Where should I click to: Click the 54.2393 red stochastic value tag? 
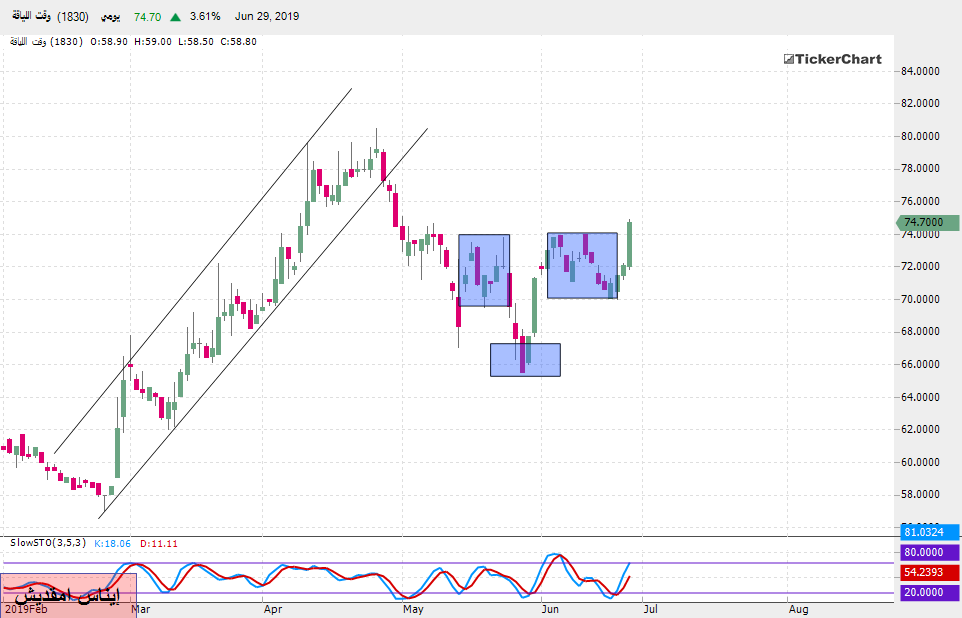[x=928, y=572]
